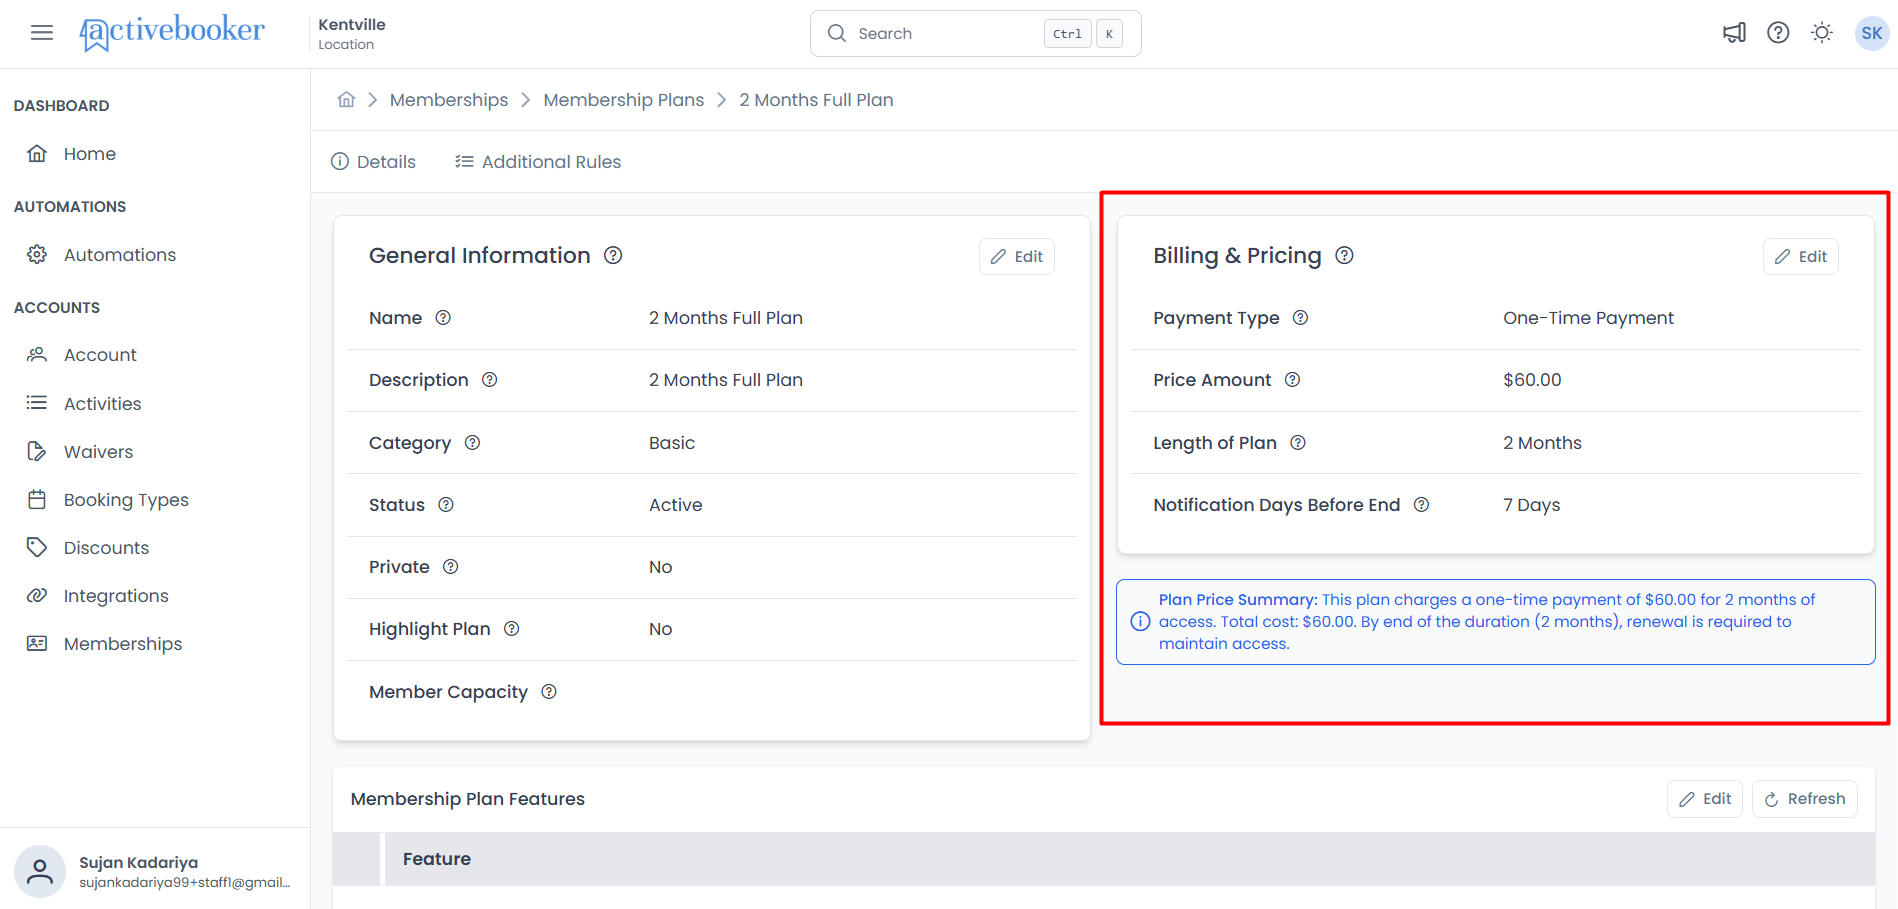Click the help icon next to Price Amount
The width and height of the screenshot is (1898, 909).
coord(1293,380)
